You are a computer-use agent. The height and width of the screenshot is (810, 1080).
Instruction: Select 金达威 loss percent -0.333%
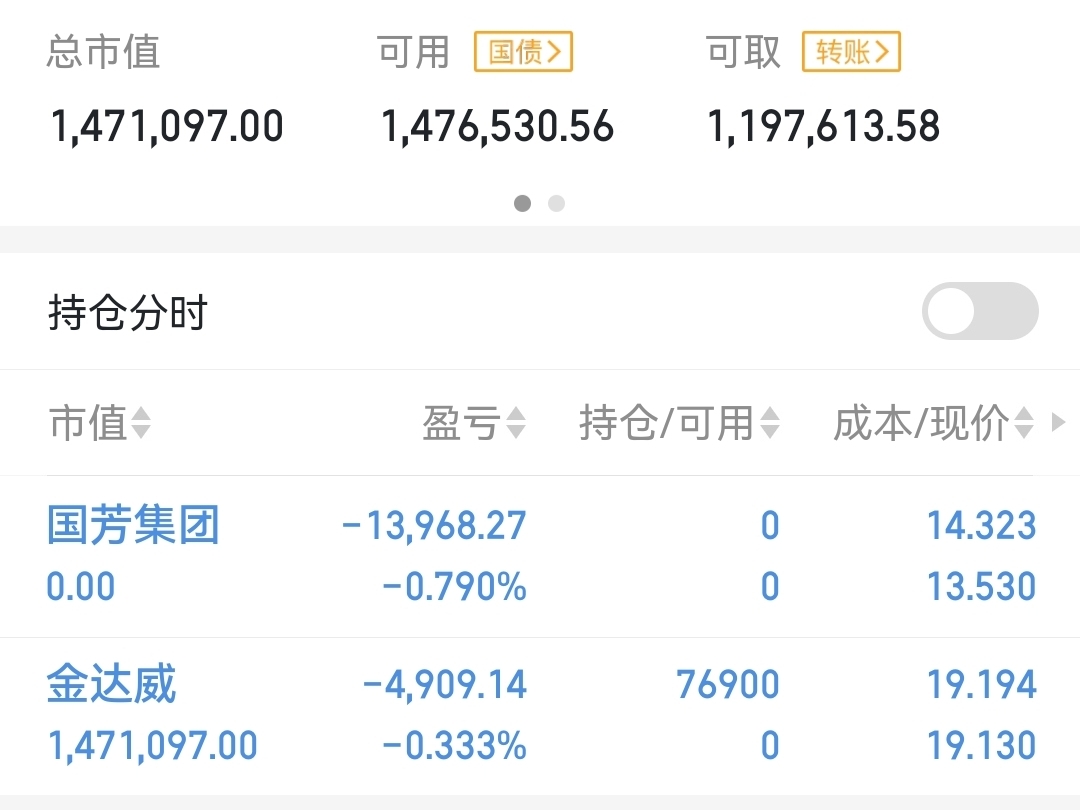pyautogui.click(x=455, y=745)
